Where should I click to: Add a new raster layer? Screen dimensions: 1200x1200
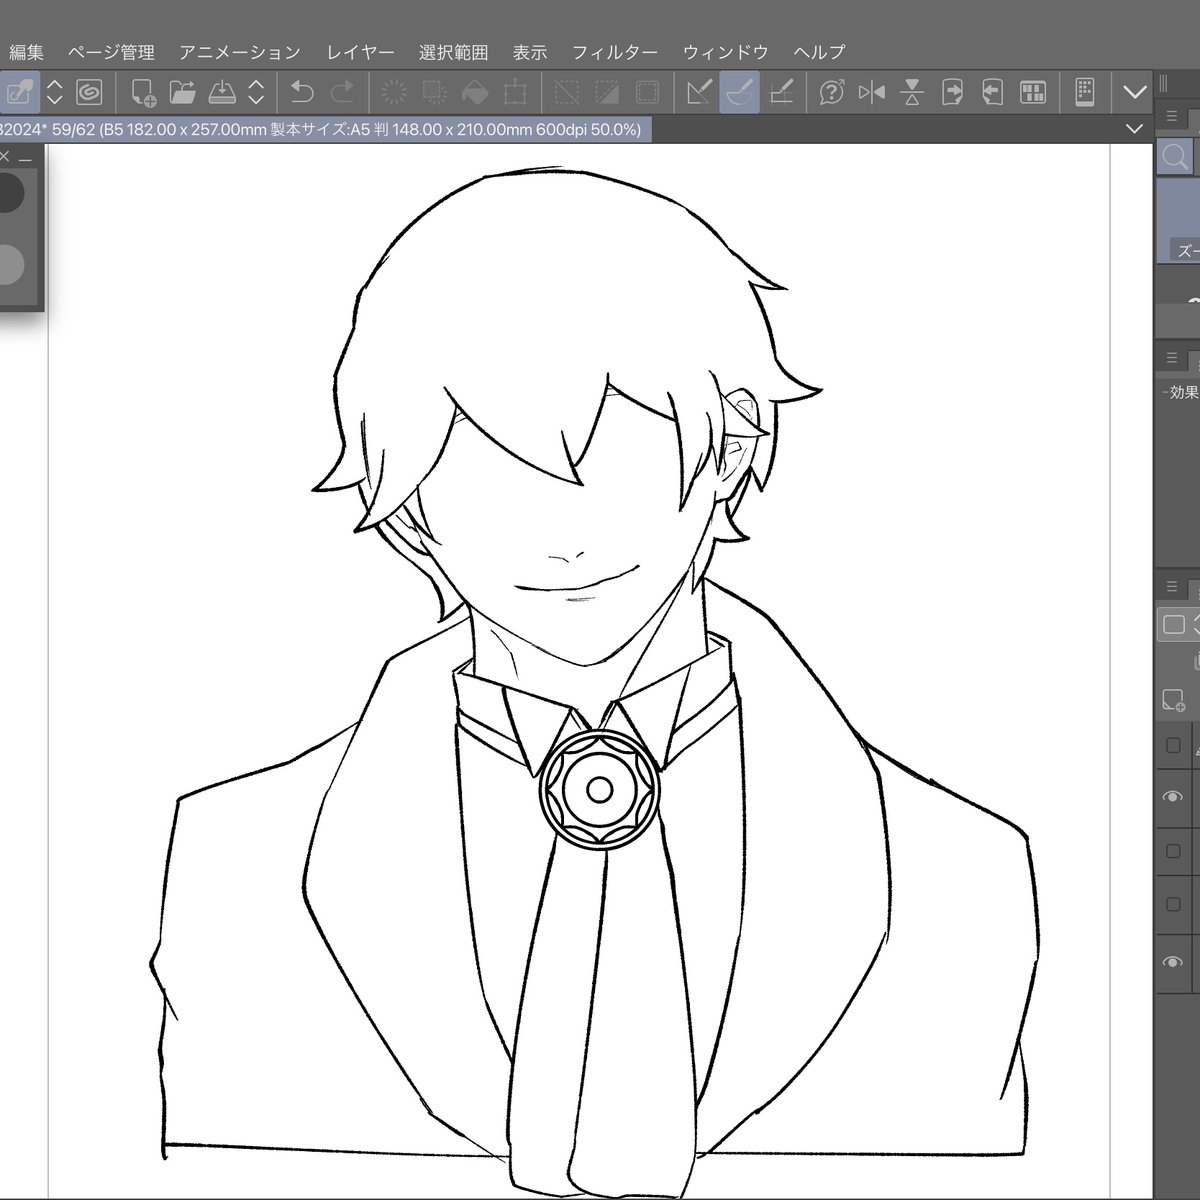point(1174,700)
